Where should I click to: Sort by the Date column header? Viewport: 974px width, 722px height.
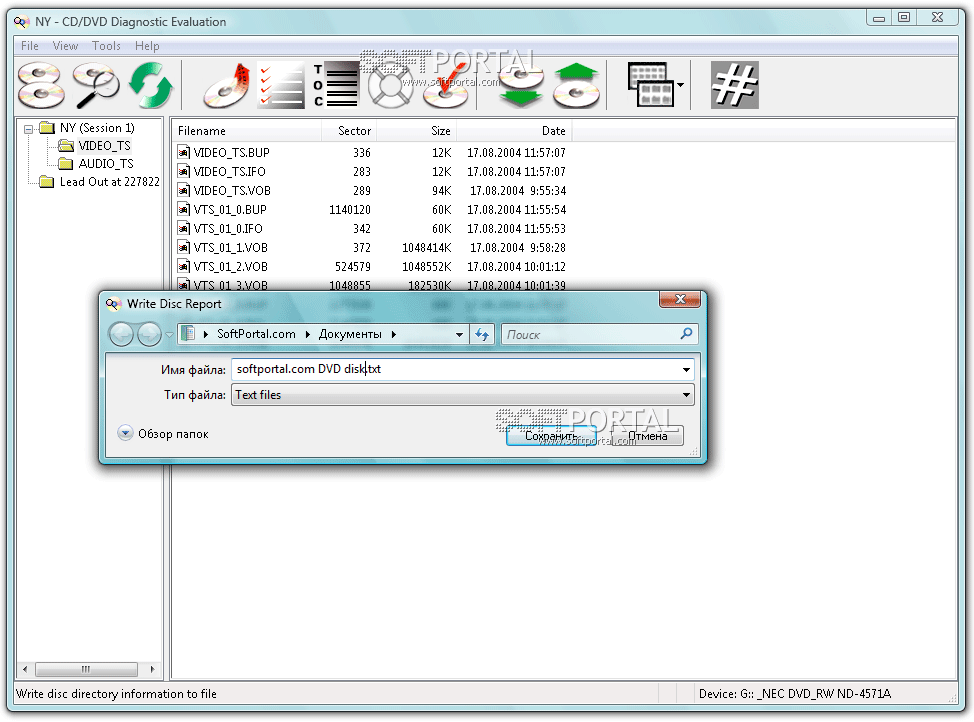pyautogui.click(x=514, y=131)
